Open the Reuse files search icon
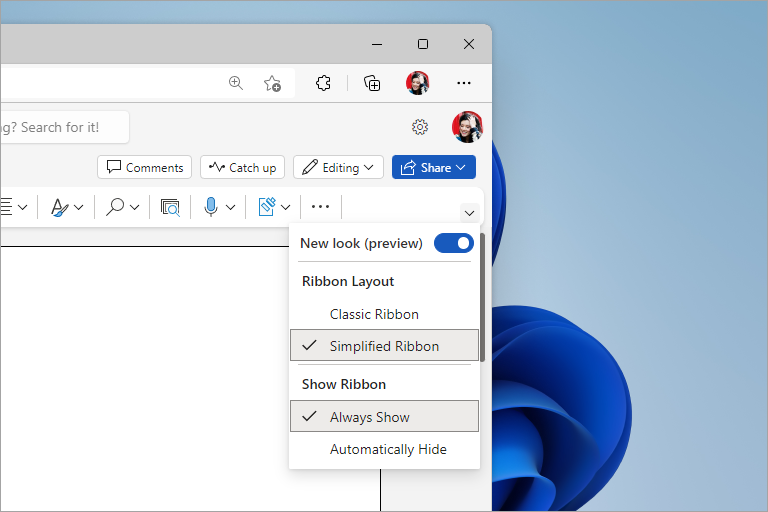Image resolution: width=768 pixels, height=512 pixels. tap(170, 207)
